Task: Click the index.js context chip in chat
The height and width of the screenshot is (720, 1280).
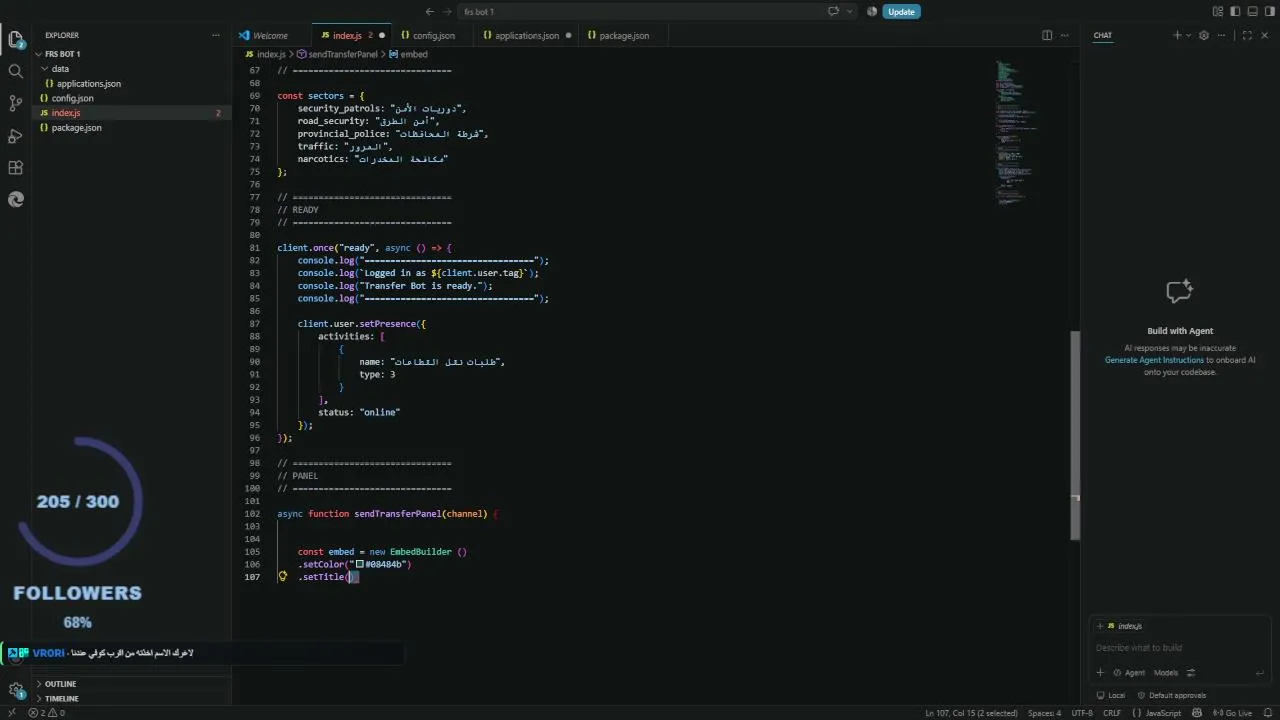Action: click(x=1124, y=626)
